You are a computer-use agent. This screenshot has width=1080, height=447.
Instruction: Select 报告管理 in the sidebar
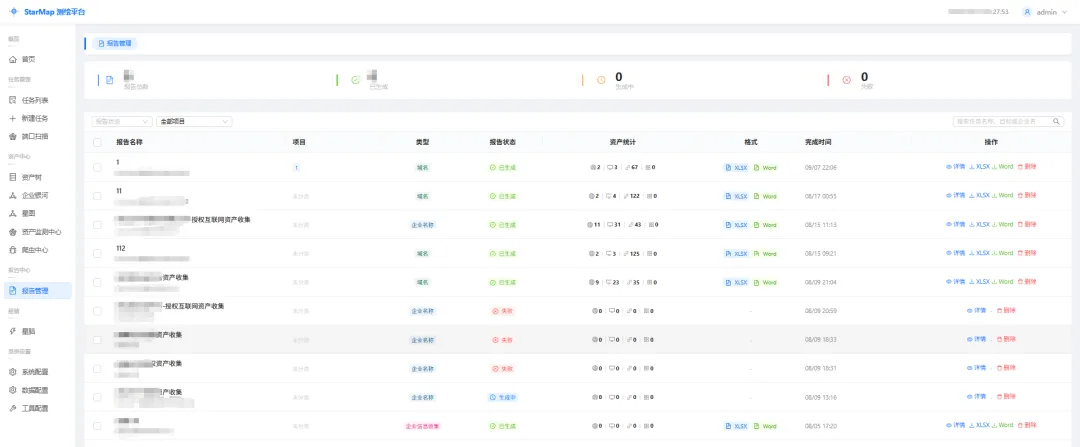coord(38,291)
